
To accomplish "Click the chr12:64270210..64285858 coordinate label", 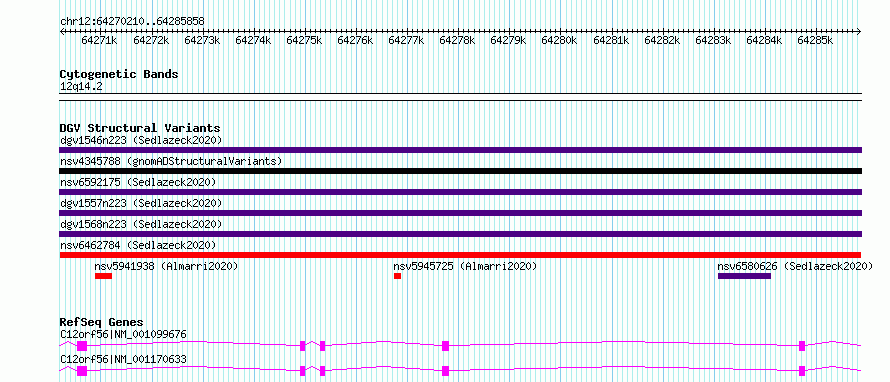I will coord(132,21).
